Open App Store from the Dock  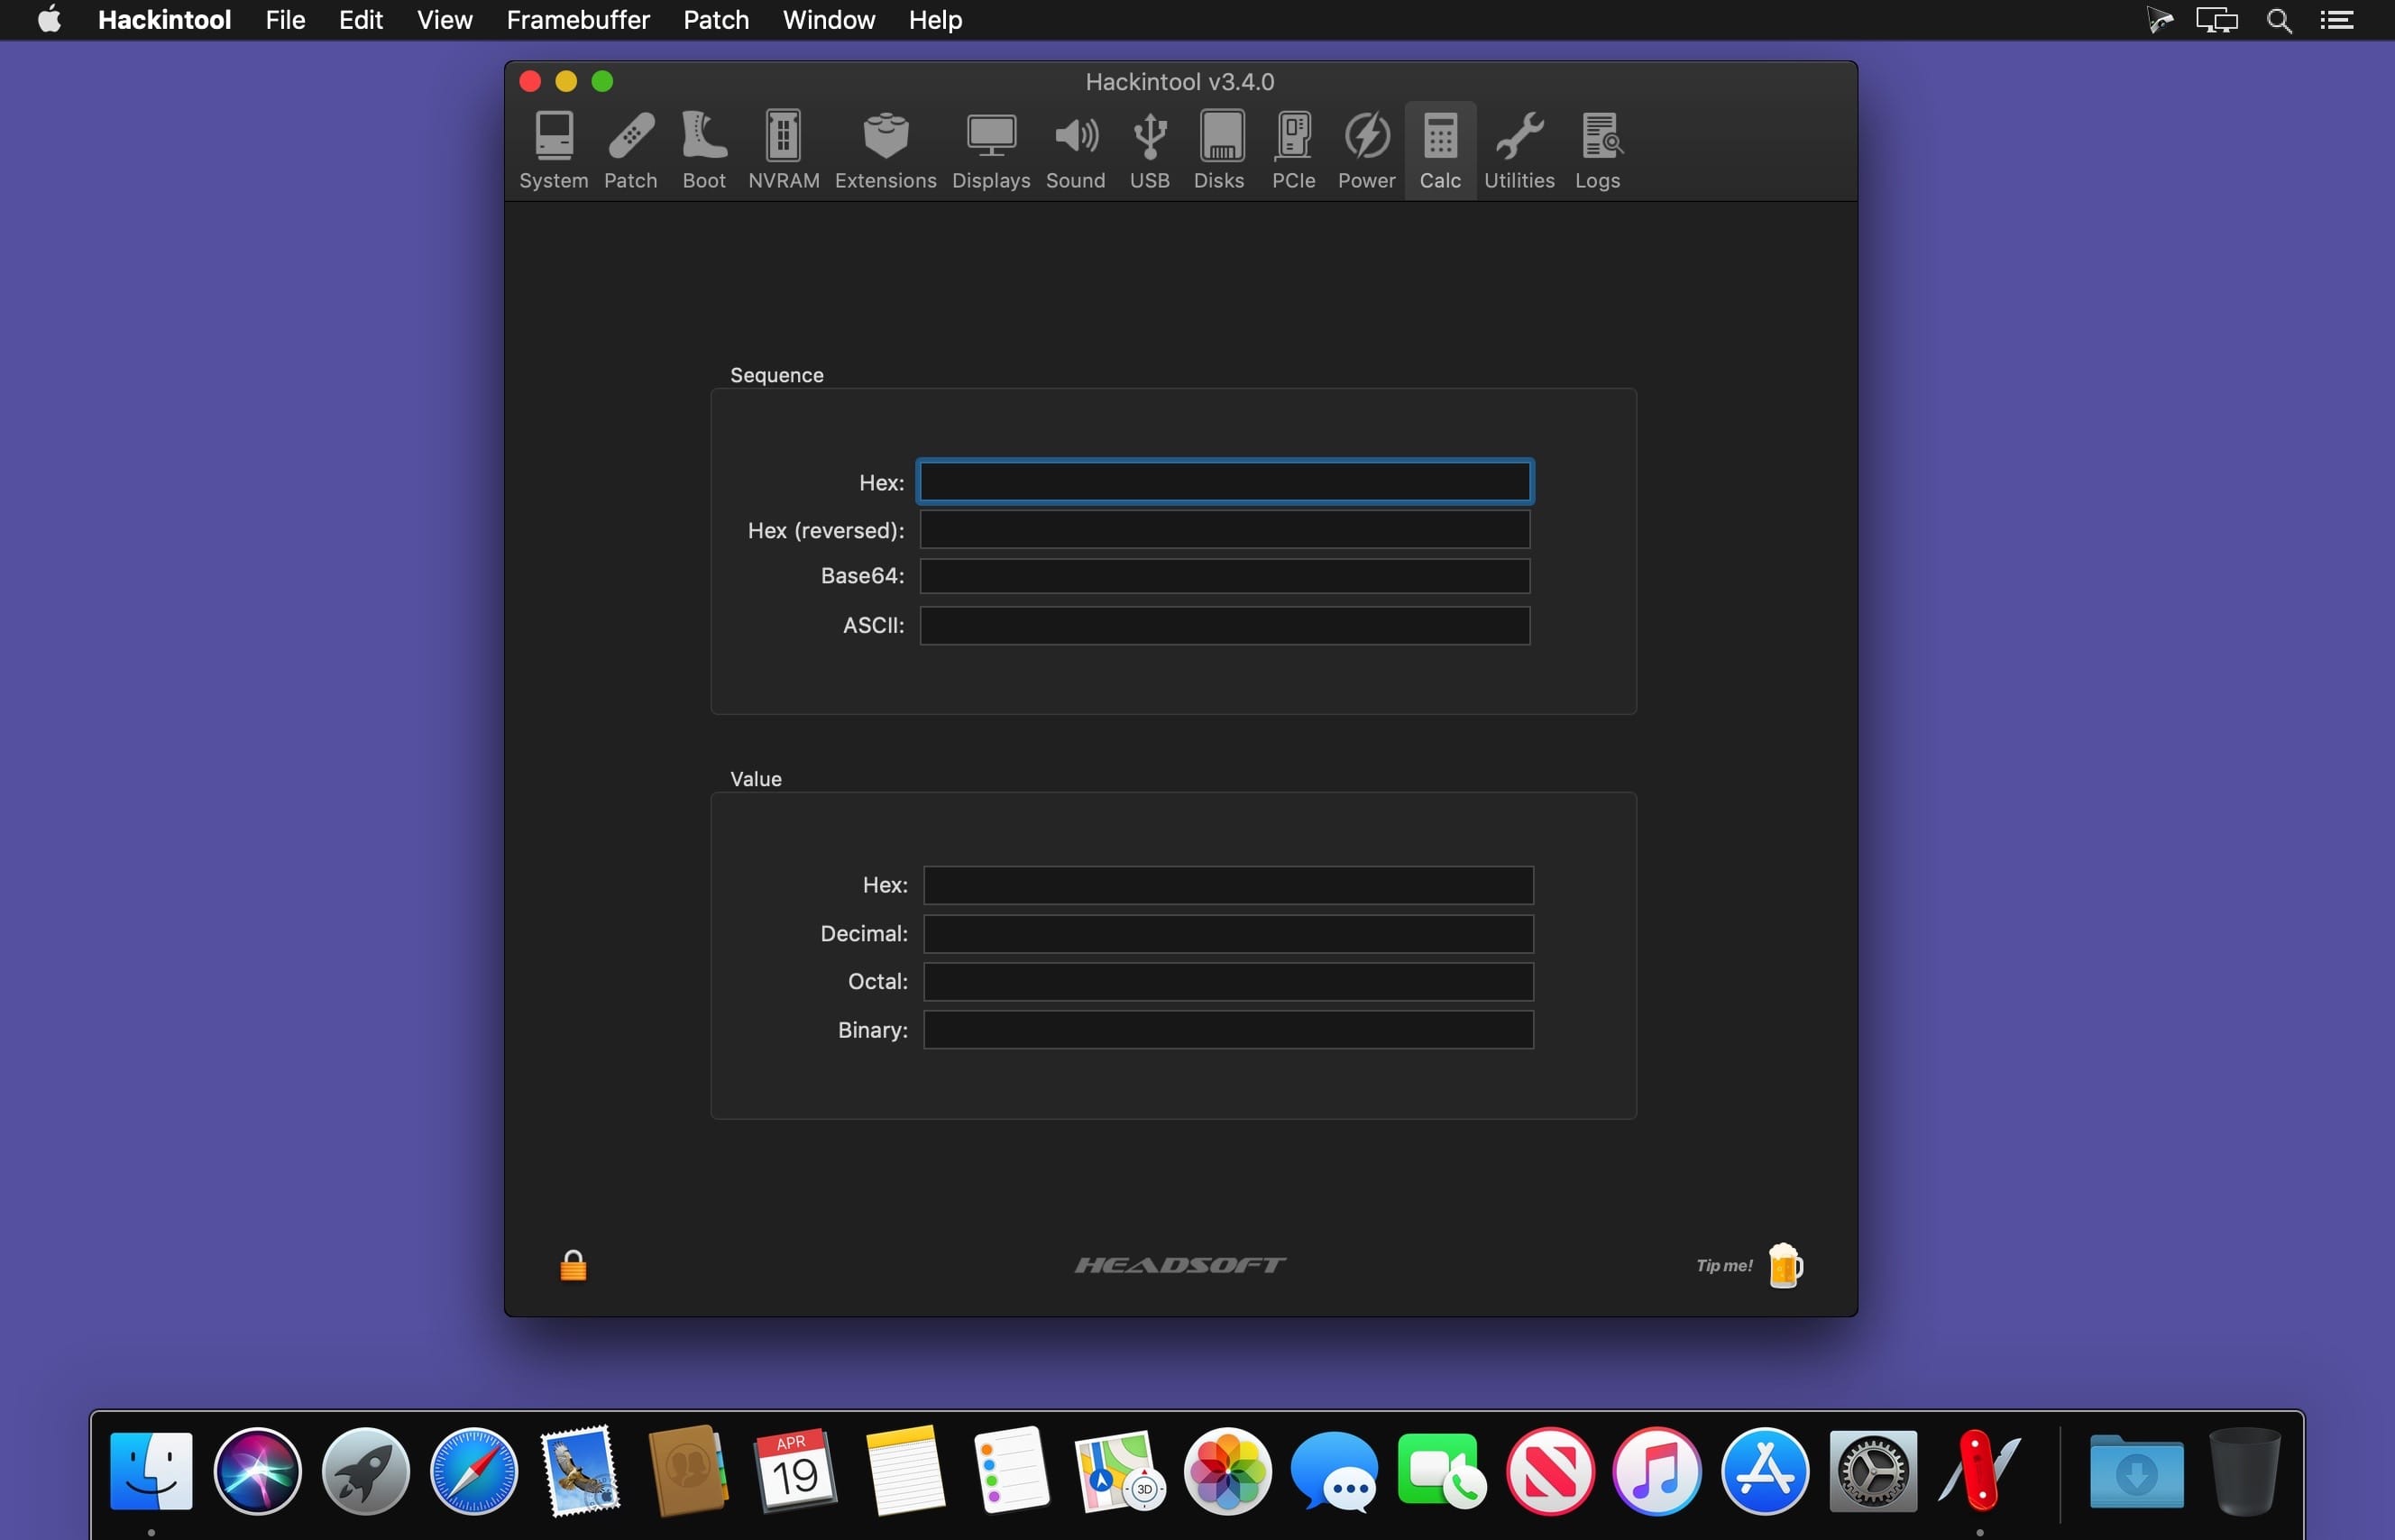click(1765, 1471)
